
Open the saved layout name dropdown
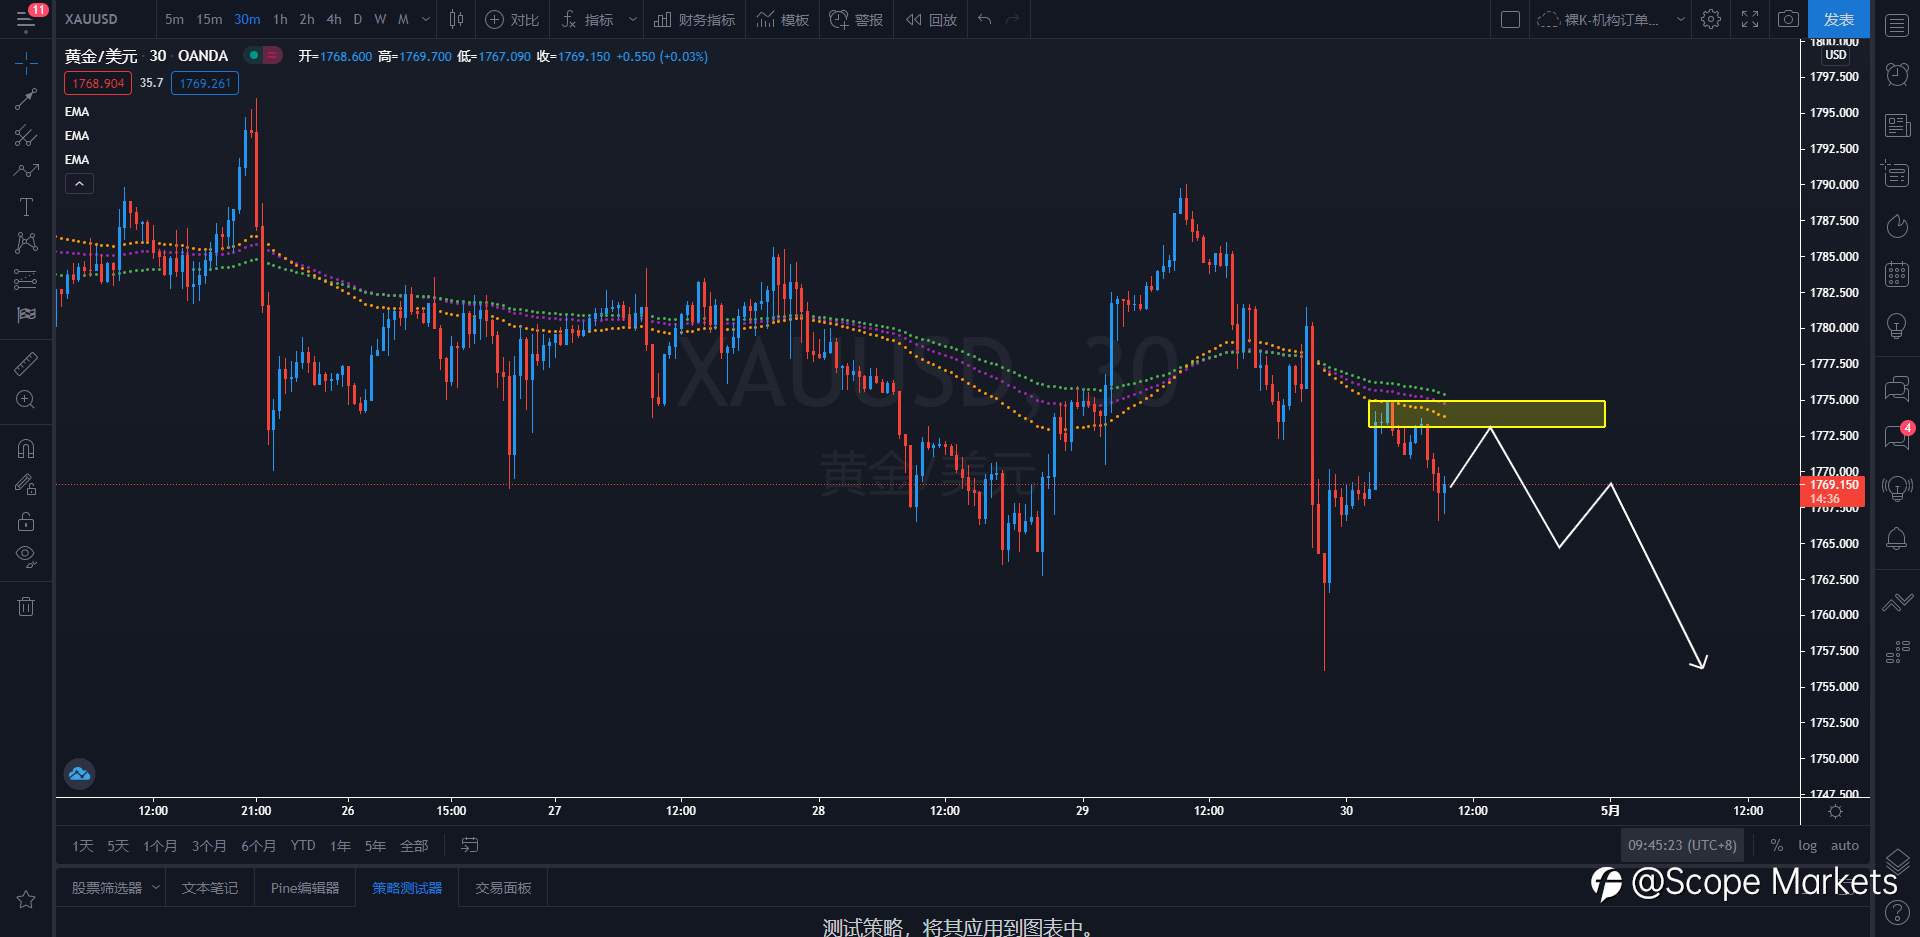[1681, 19]
